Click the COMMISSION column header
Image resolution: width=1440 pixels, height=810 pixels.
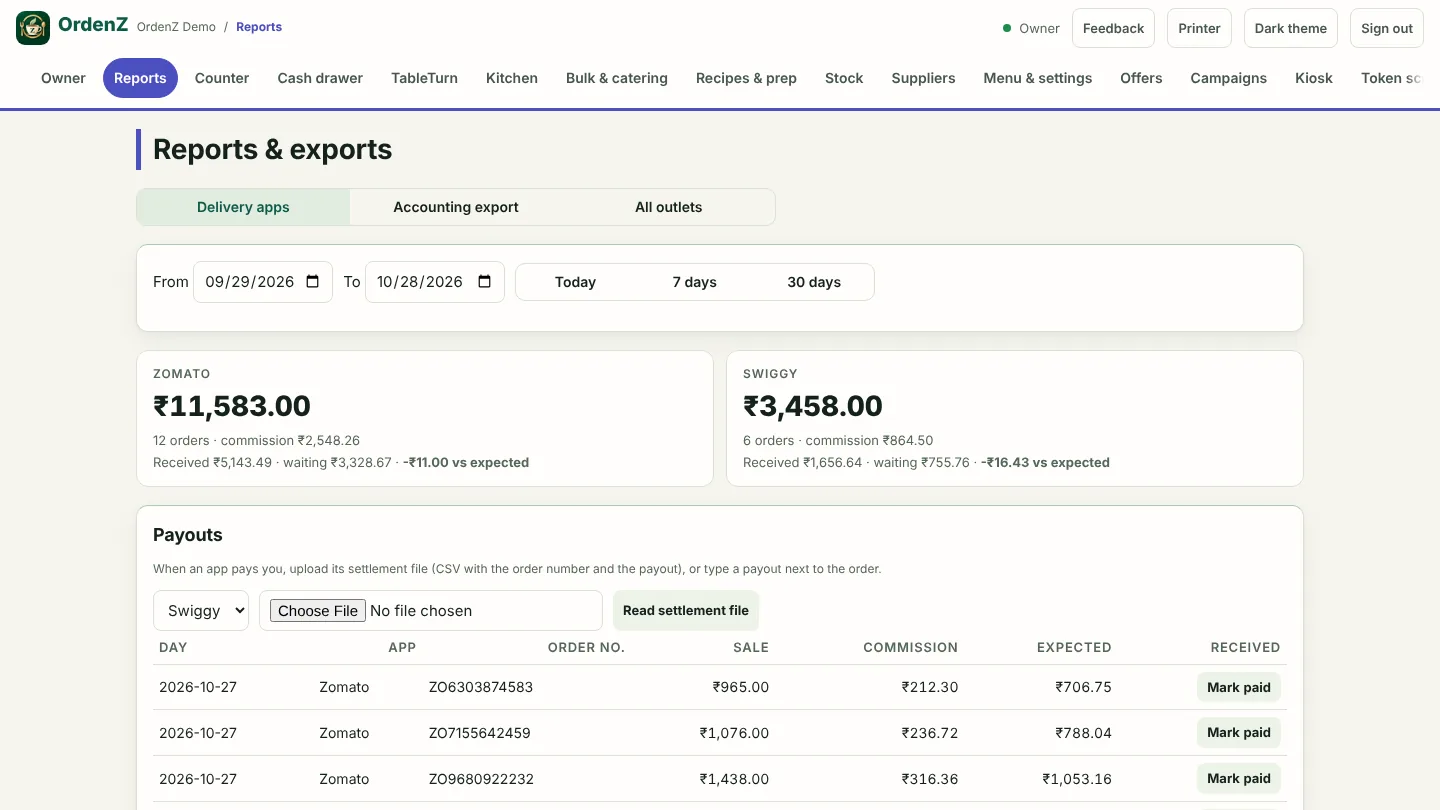[911, 647]
